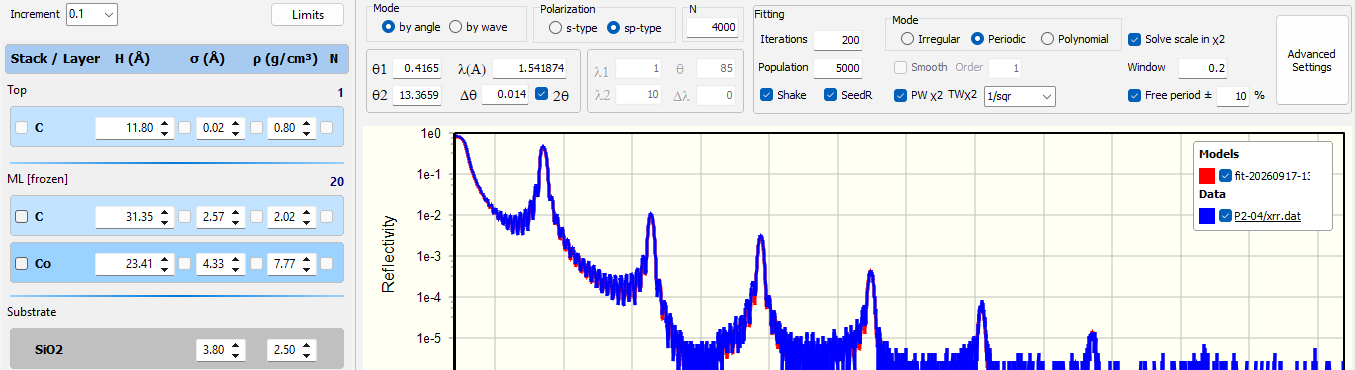The width and height of the screenshot is (1355, 370).
Task: Check the ML C layer checkbox
Action: pos(22,216)
